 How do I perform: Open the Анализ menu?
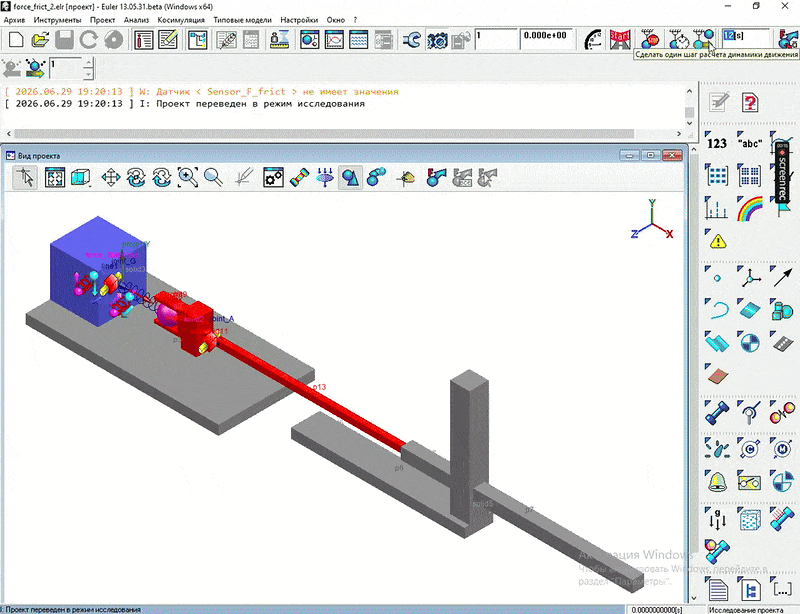click(136, 20)
